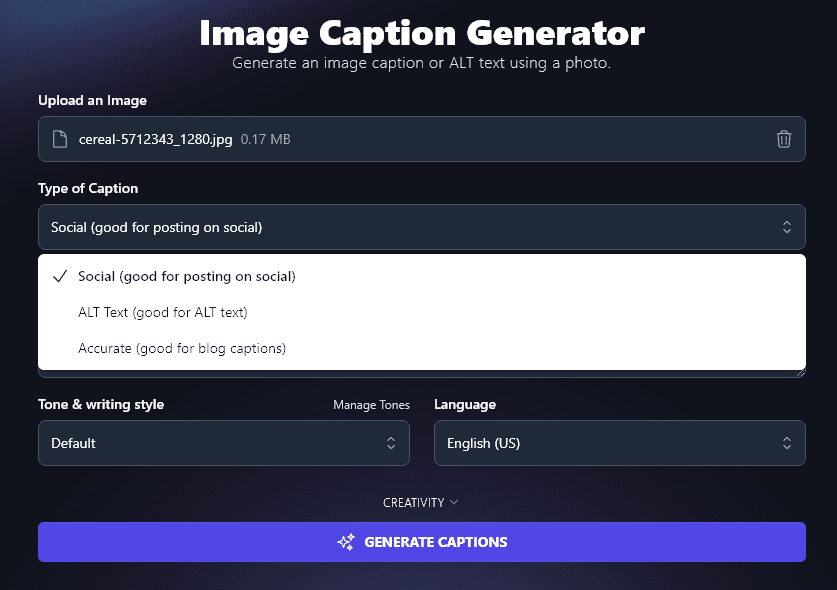Screen dimensions: 837x590
Task: Select English (US) in the Language selector
Action: pos(619,442)
